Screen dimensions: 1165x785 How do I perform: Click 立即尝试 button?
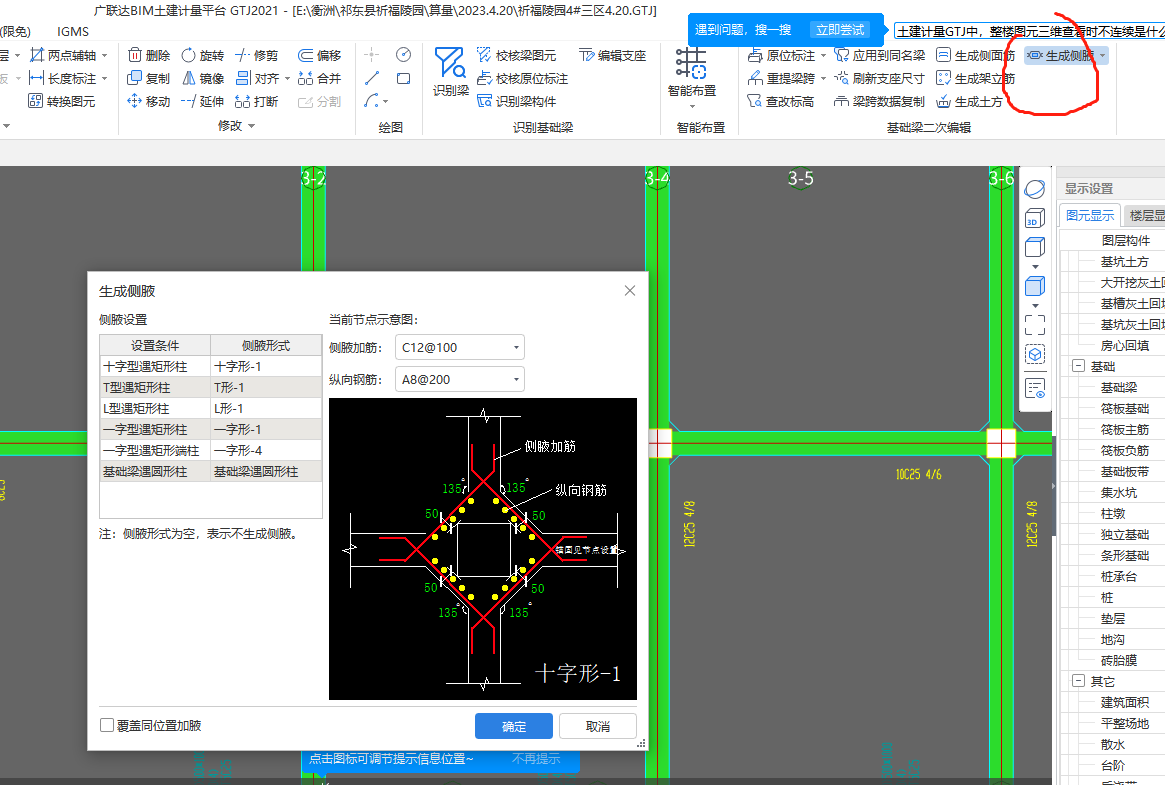pyautogui.click(x=840, y=30)
